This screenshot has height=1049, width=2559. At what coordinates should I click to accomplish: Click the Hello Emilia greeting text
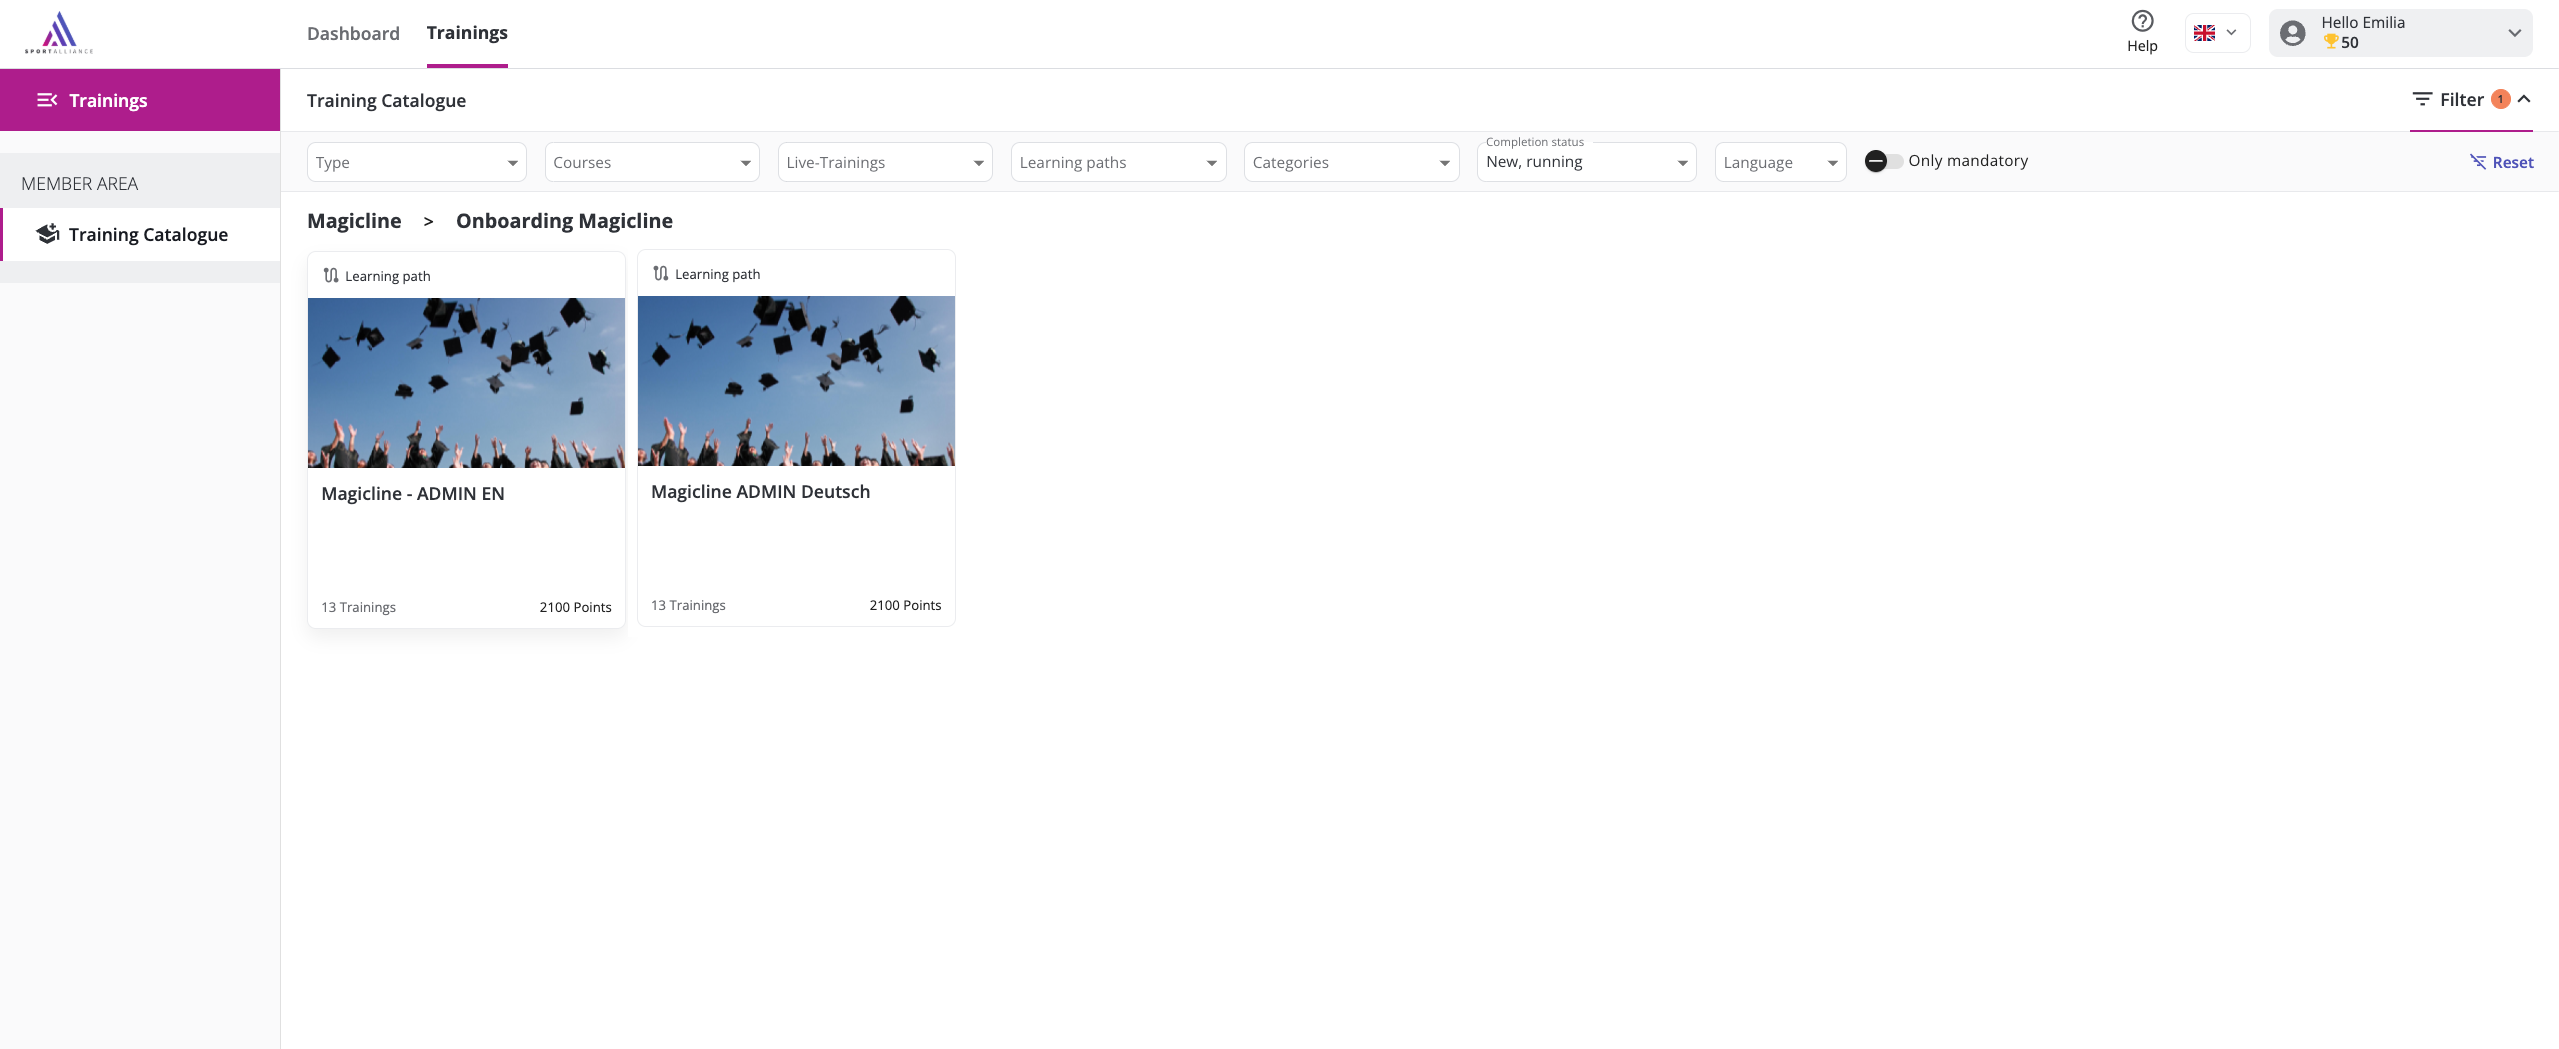(2363, 22)
